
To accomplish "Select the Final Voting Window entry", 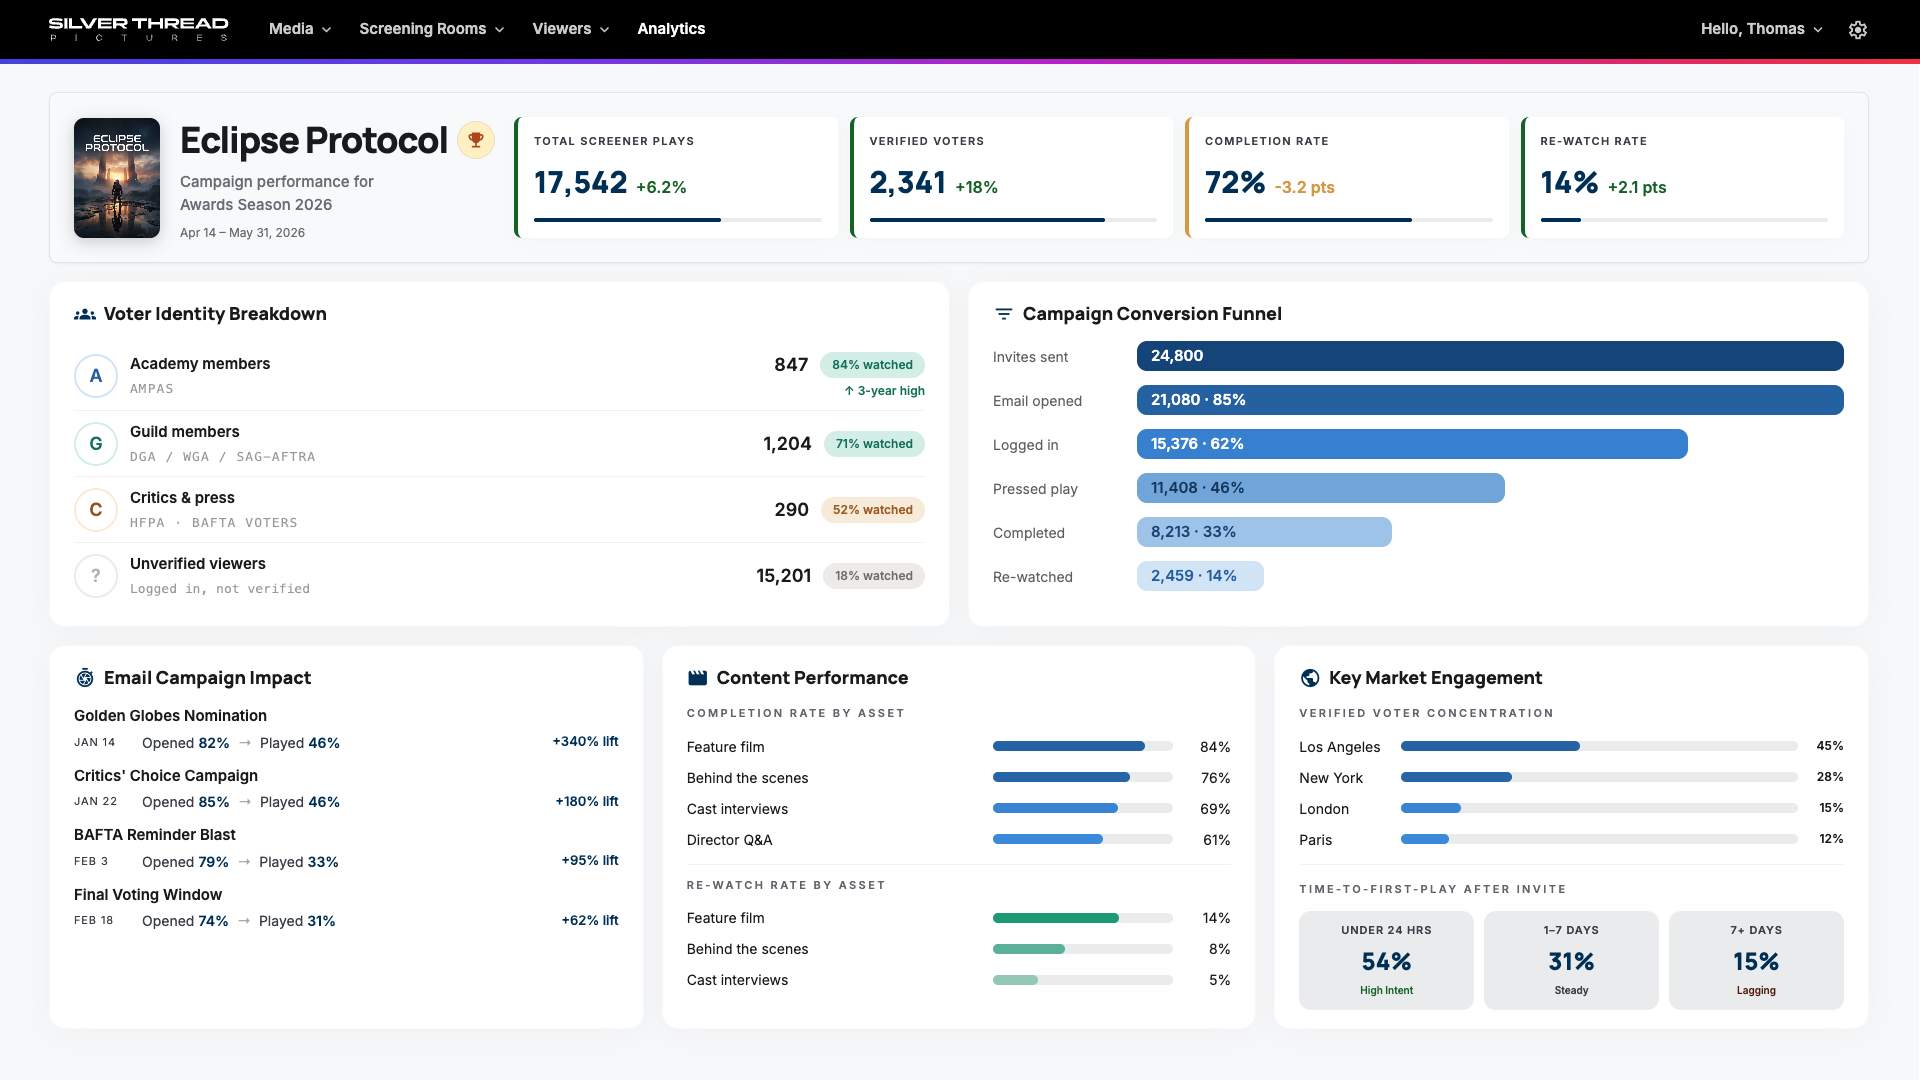I will click(346, 908).
